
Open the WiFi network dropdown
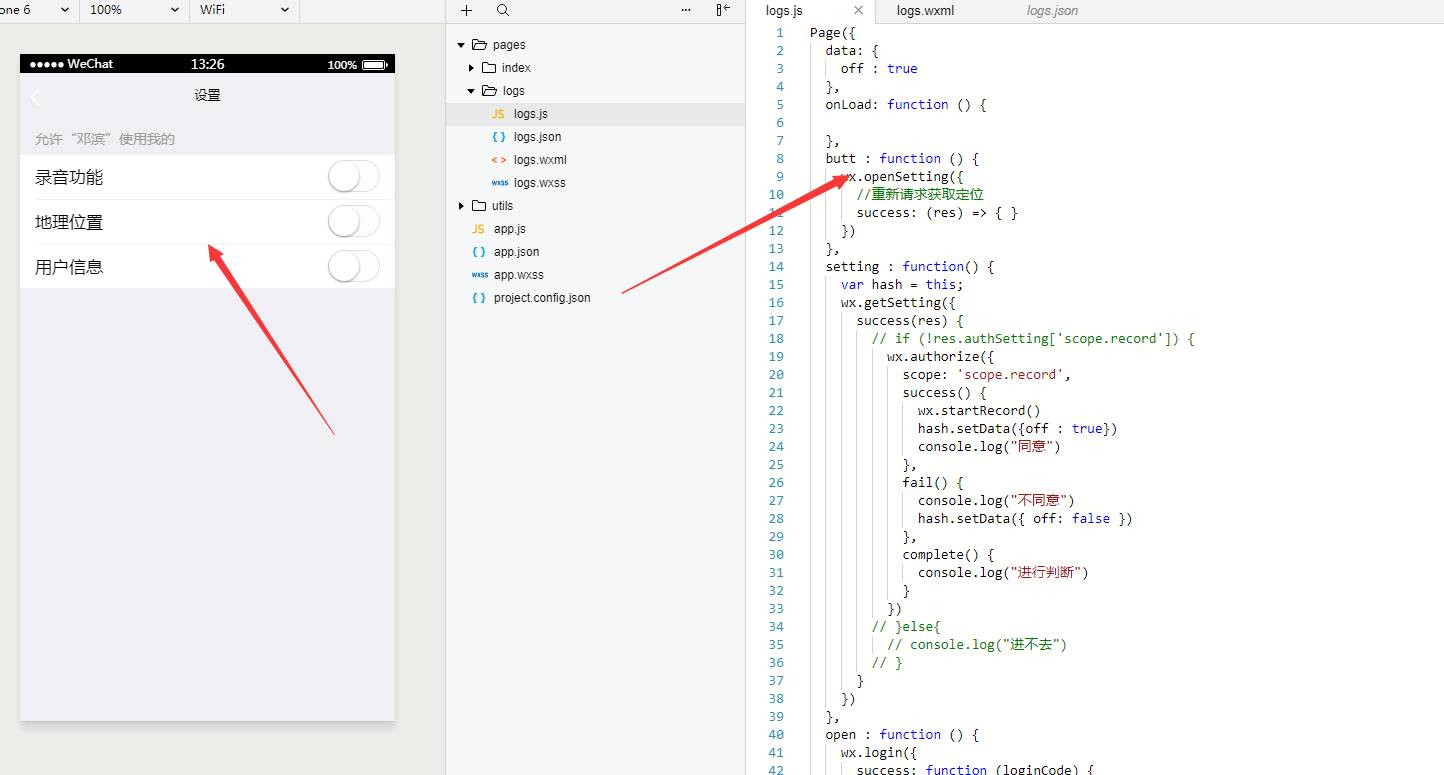245,10
